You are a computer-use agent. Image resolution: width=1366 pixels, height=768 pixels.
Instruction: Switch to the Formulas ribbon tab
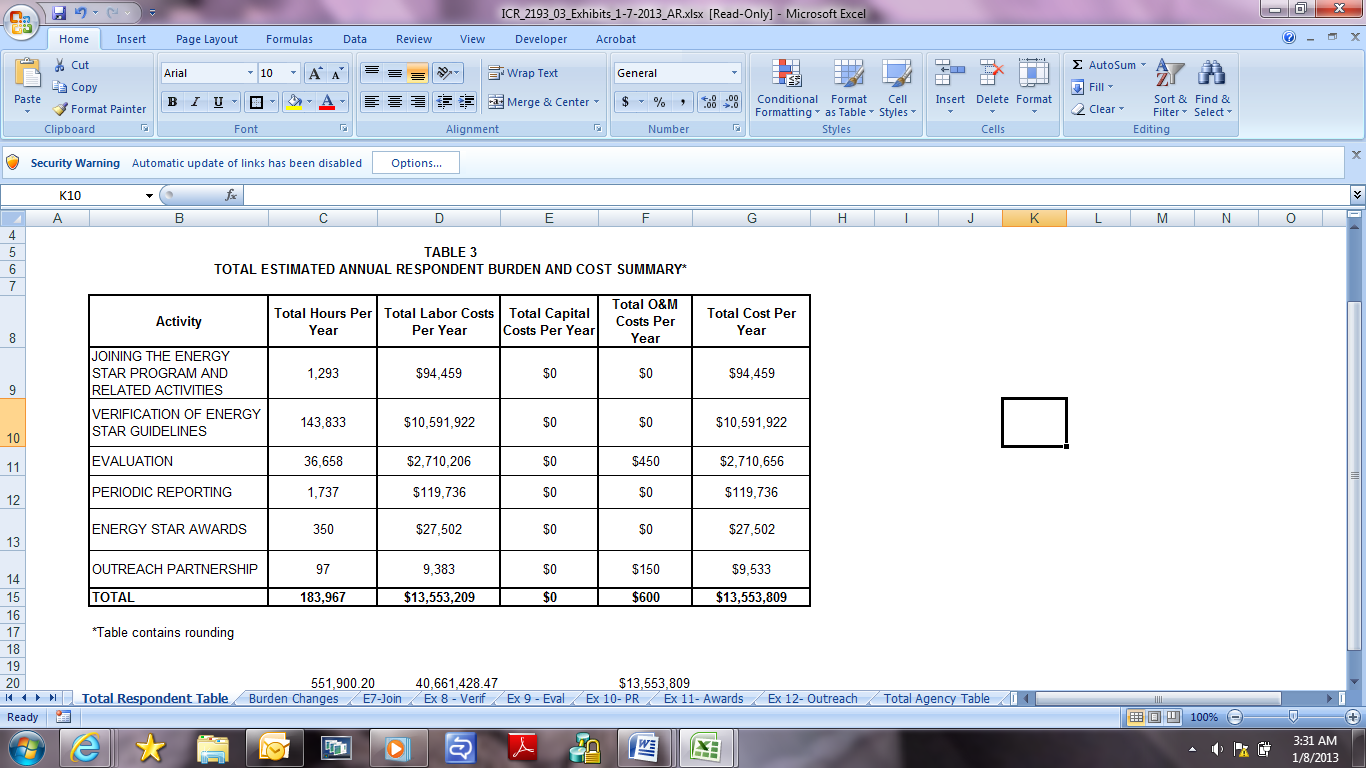(289, 39)
